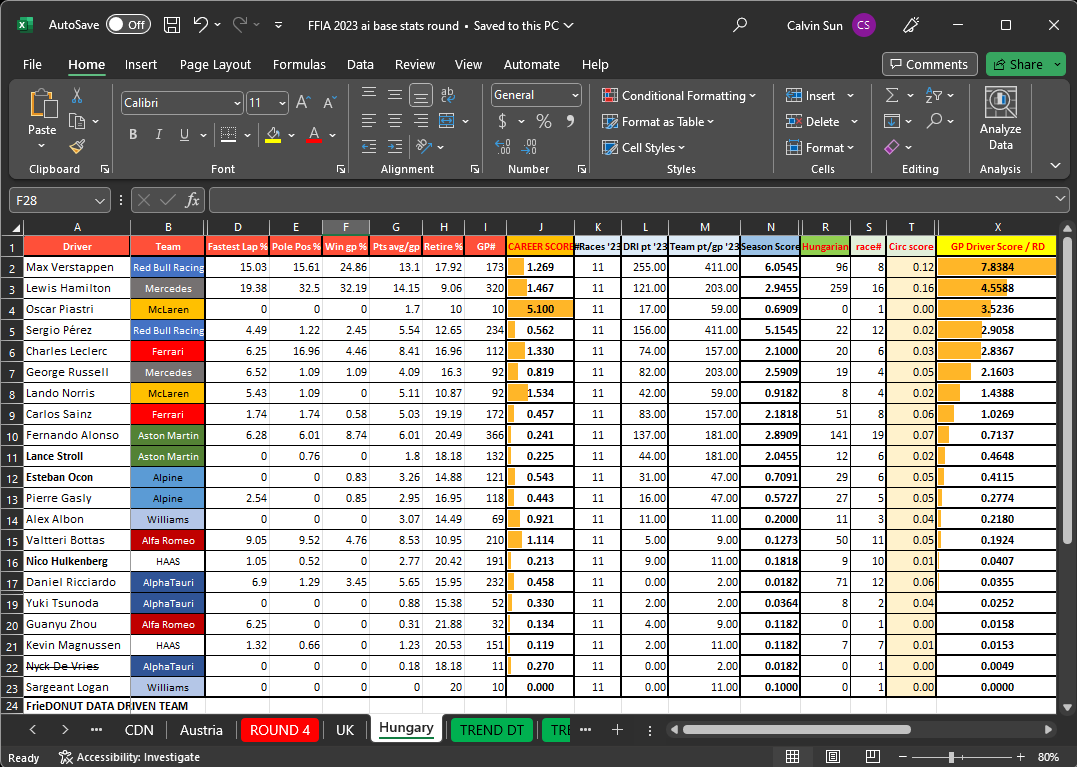Open the search magnifier in title bar
The height and width of the screenshot is (767, 1077).
(x=740, y=25)
